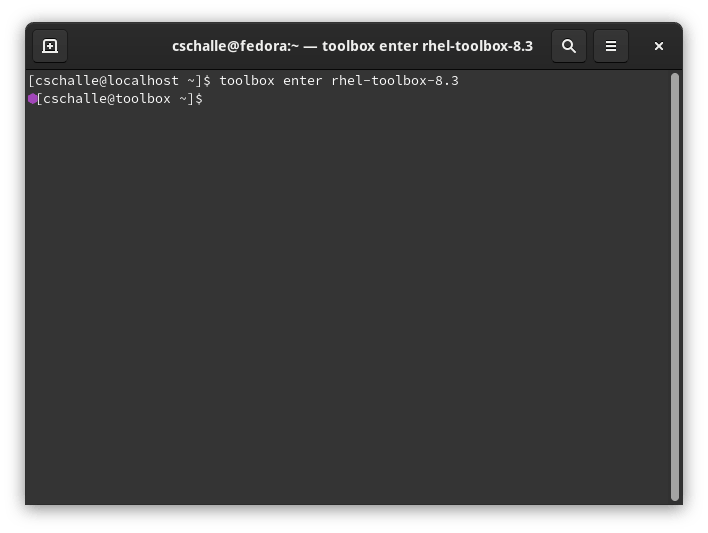The width and height of the screenshot is (708, 533).
Task: Click the word "toolbox" in the typed command
Action: tap(247, 80)
